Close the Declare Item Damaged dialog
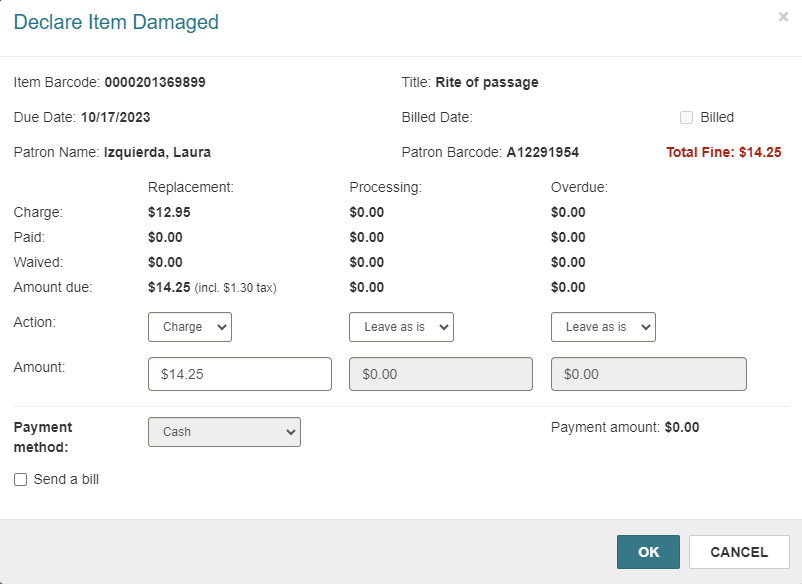This screenshot has height=584, width=802. (783, 17)
